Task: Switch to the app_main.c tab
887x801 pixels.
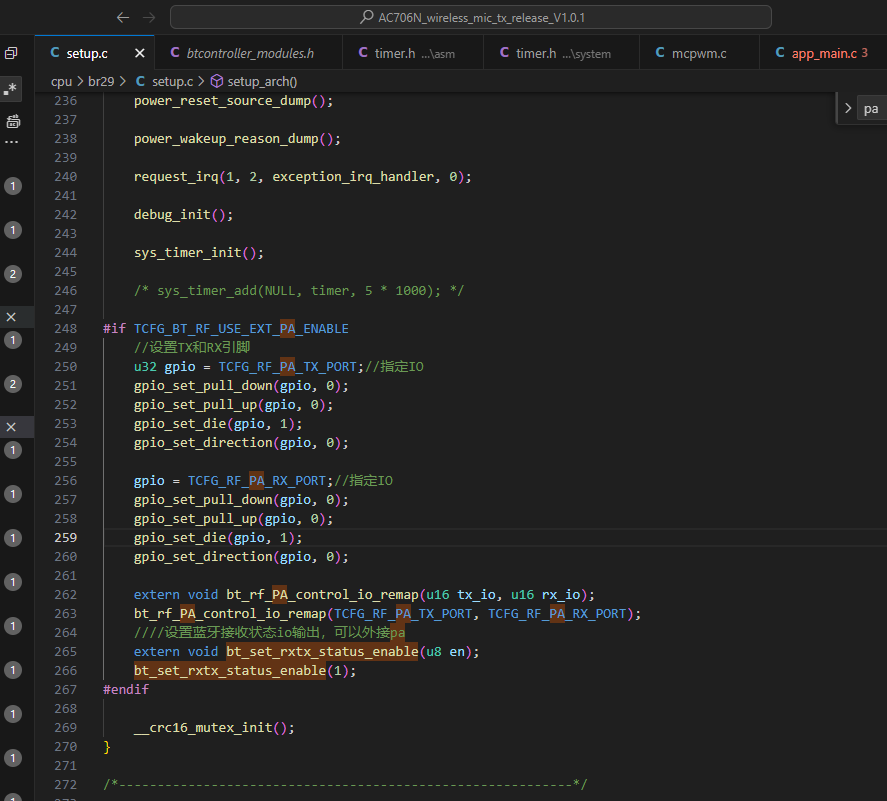Action: tap(823, 53)
